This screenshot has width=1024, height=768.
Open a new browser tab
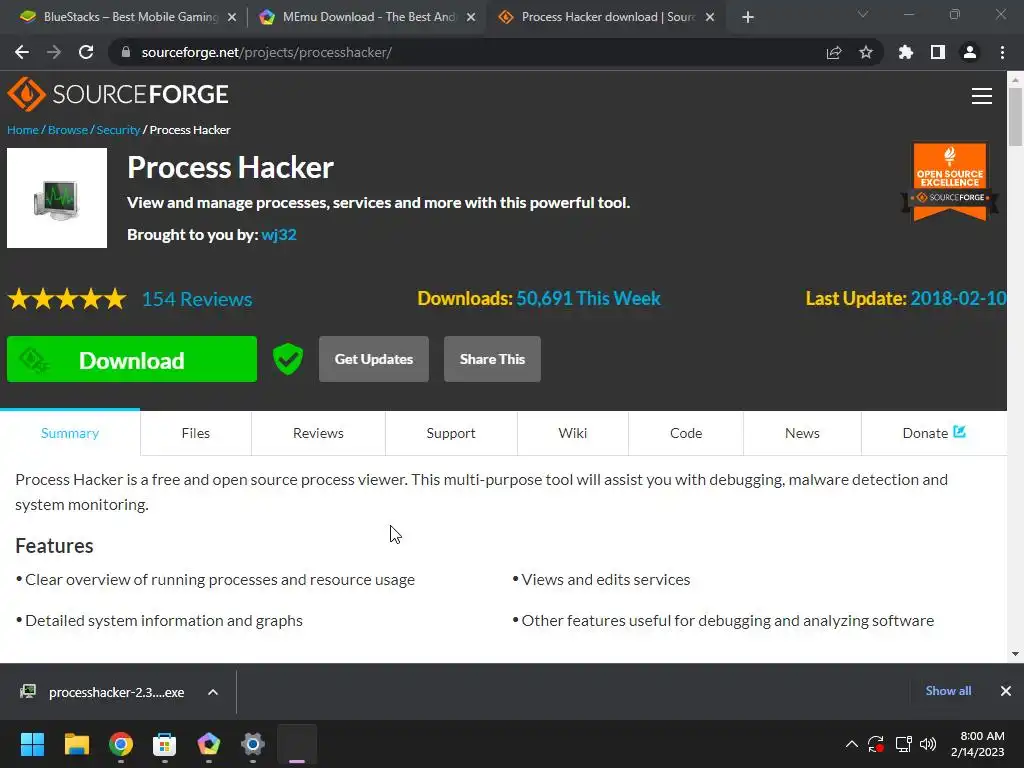pos(748,18)
